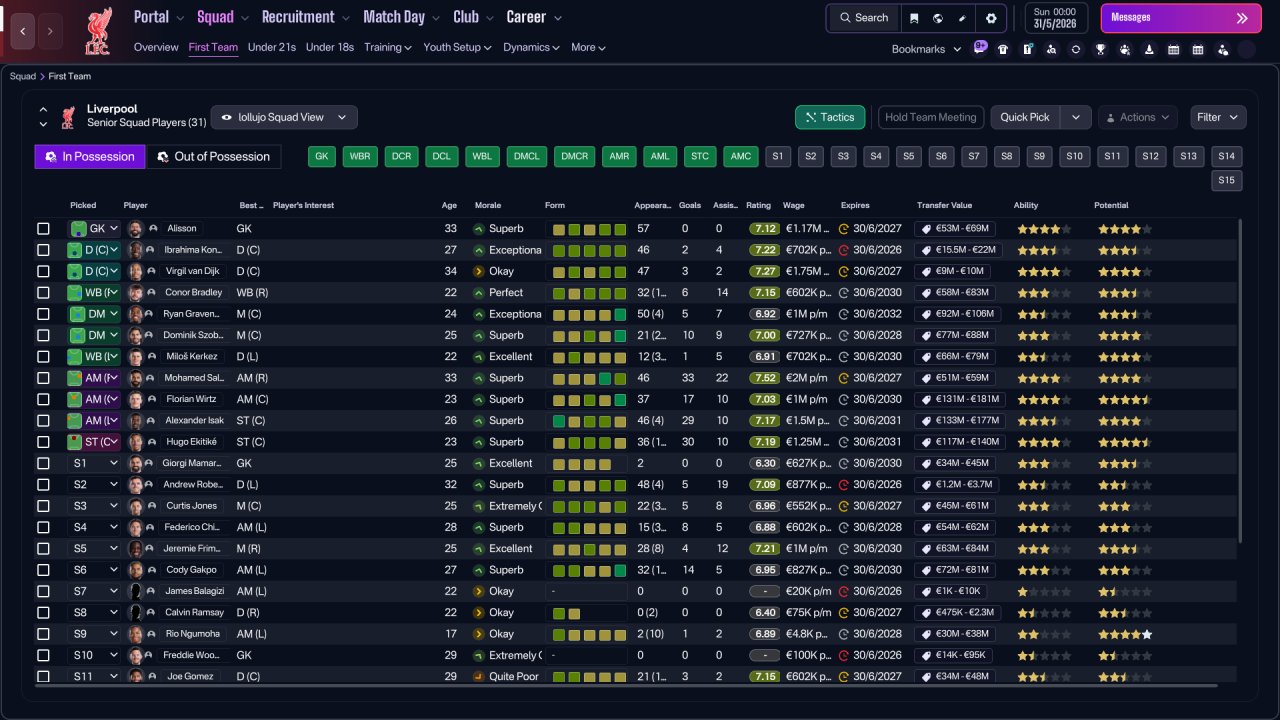This screenshot has height=720, width=1280.
Task: Open the globe world icon
Action: [x=938, y=18]
